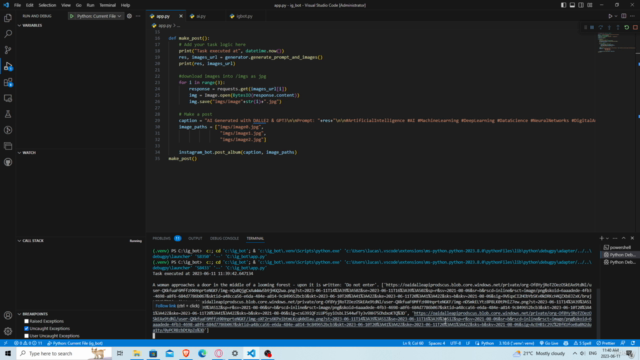
Task: Switch to the Output panel tab
Action: pos(195,238)
